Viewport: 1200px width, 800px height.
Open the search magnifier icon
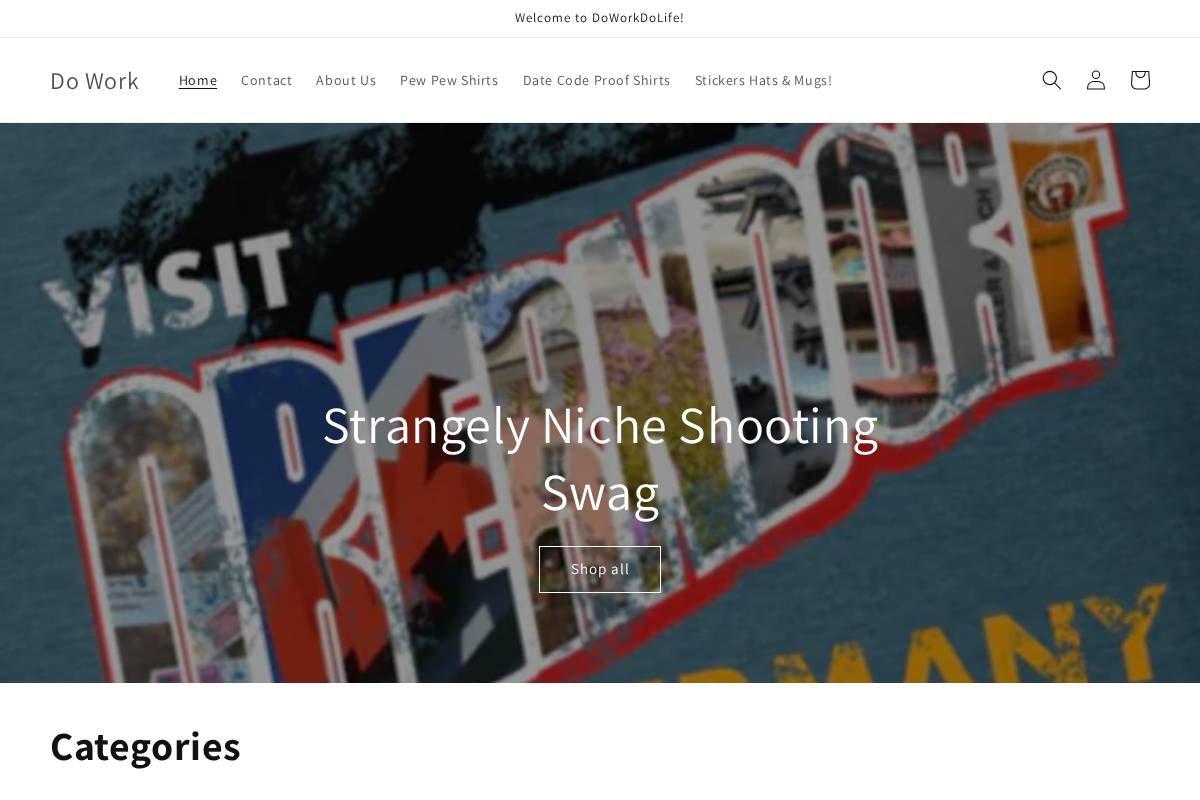[x=1051, y=80]
